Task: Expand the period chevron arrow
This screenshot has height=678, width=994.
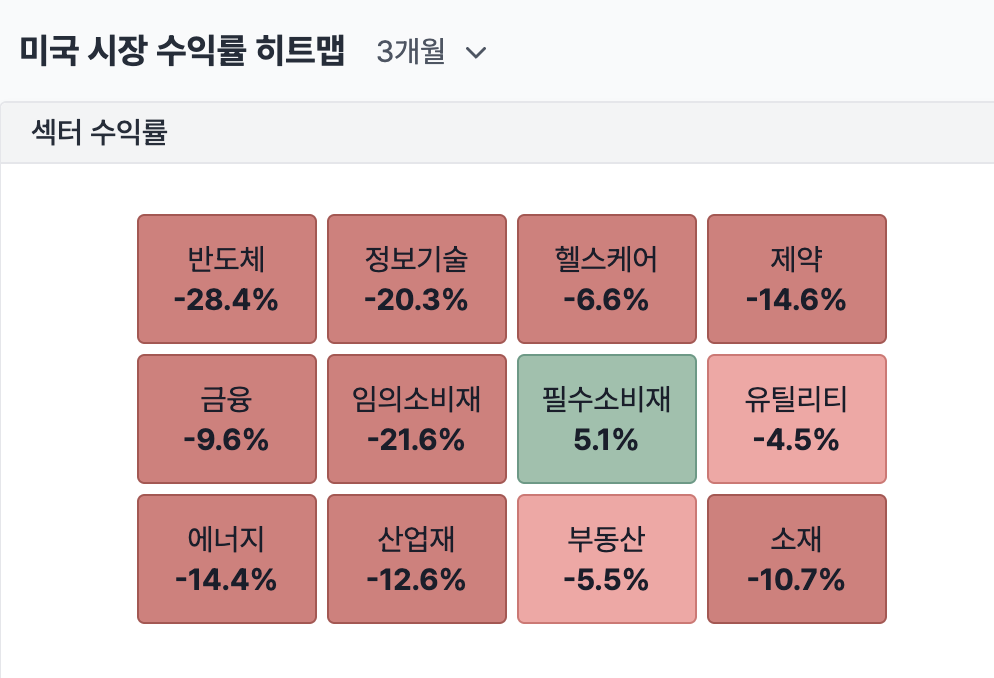Action: coord(476,53)
